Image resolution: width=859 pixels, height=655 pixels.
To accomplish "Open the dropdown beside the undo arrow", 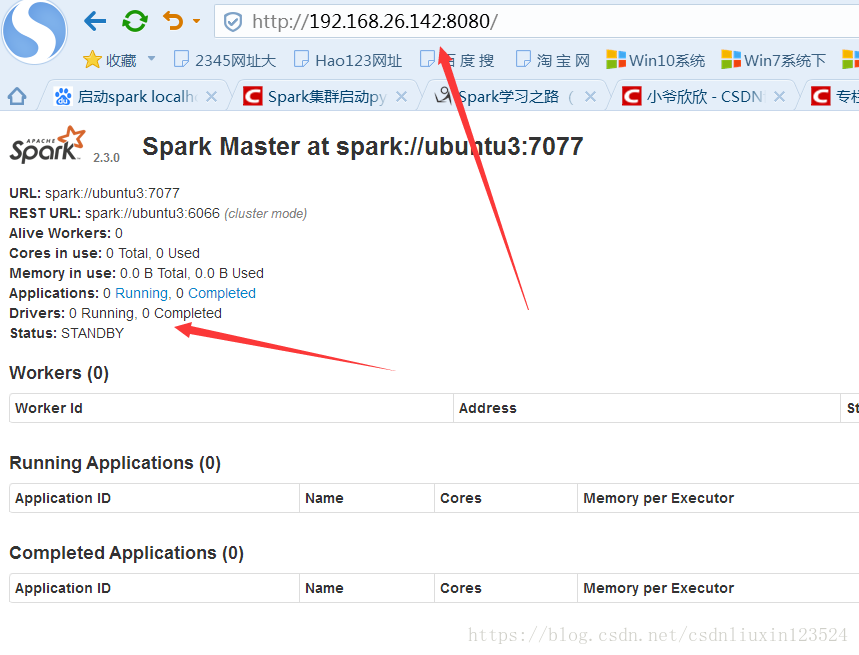I will (197, 21).
